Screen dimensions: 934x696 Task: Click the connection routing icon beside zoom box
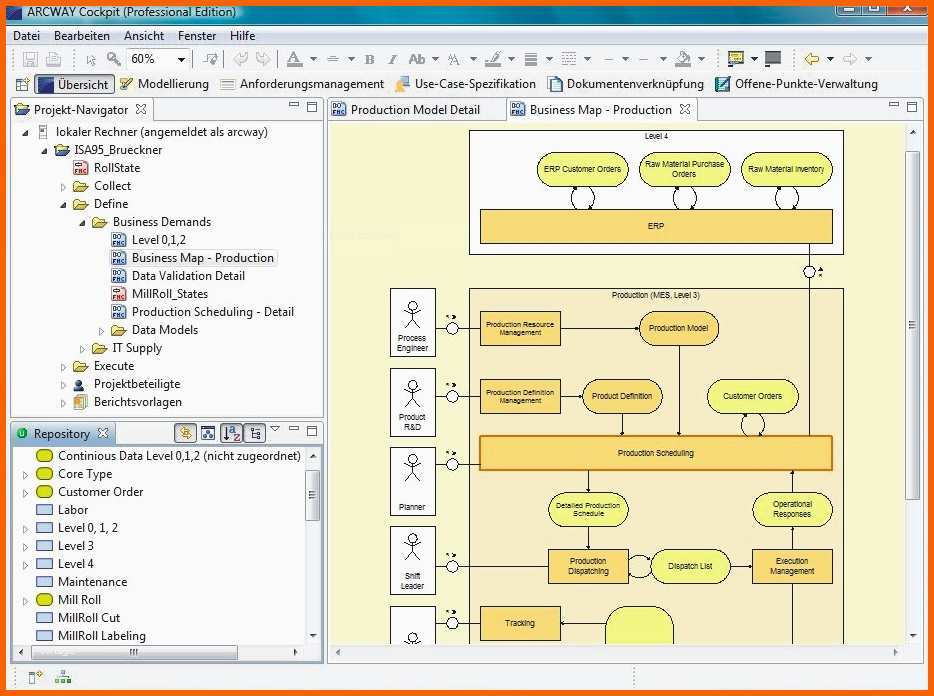coord(210,59)
